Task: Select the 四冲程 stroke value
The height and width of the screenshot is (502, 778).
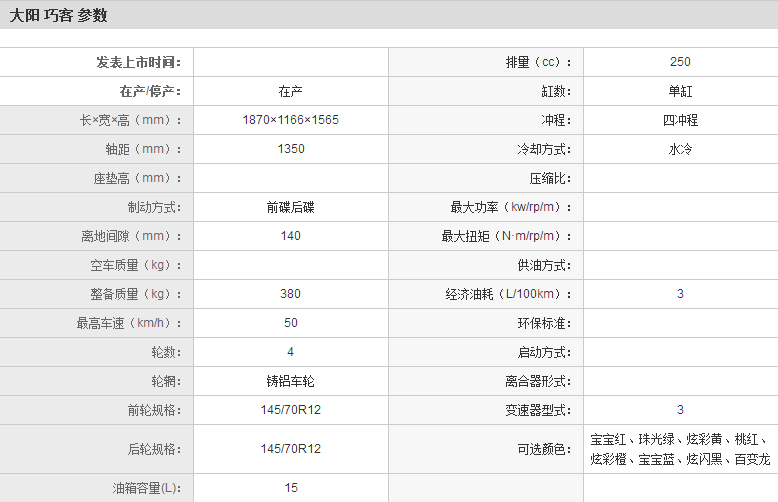Action: [x=680, y=120]
